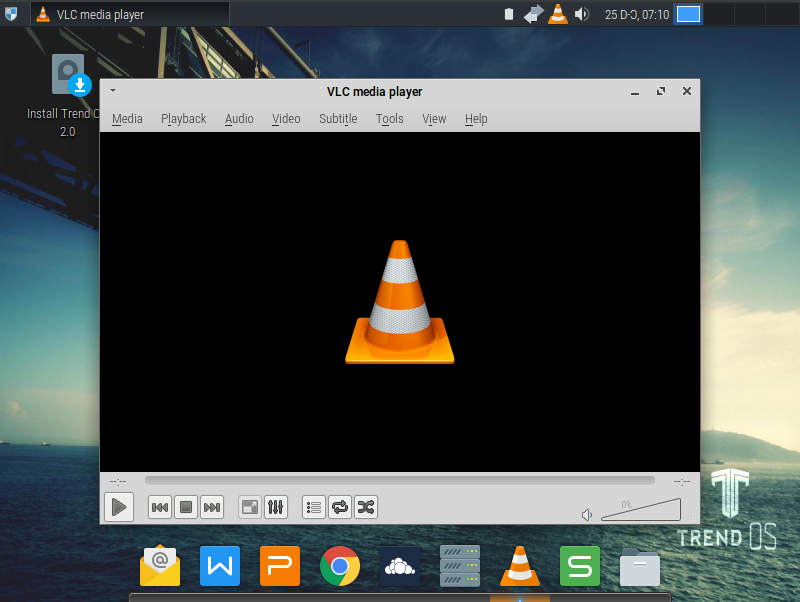
Task: Stop playback with the stop button
Action: (185, 507)
